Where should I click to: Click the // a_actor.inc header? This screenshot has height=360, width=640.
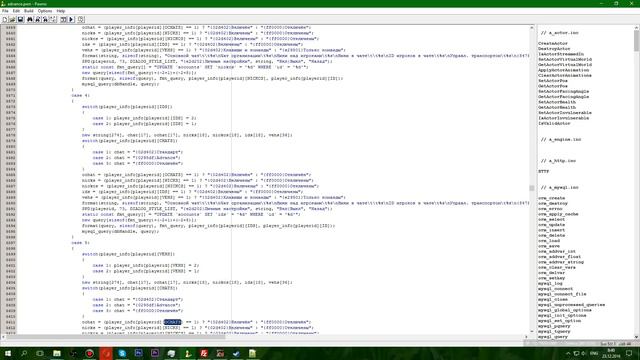560,33
